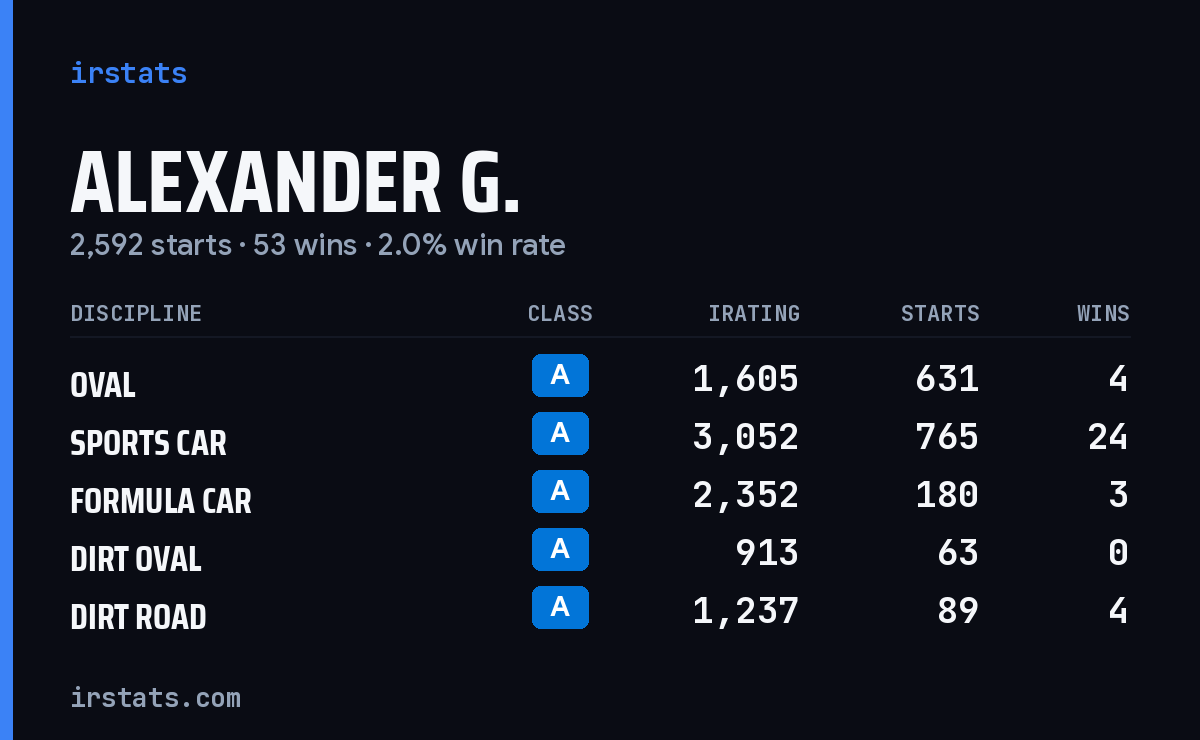
Task: Select the Dirt Oval discipline label
Action: 136,559
